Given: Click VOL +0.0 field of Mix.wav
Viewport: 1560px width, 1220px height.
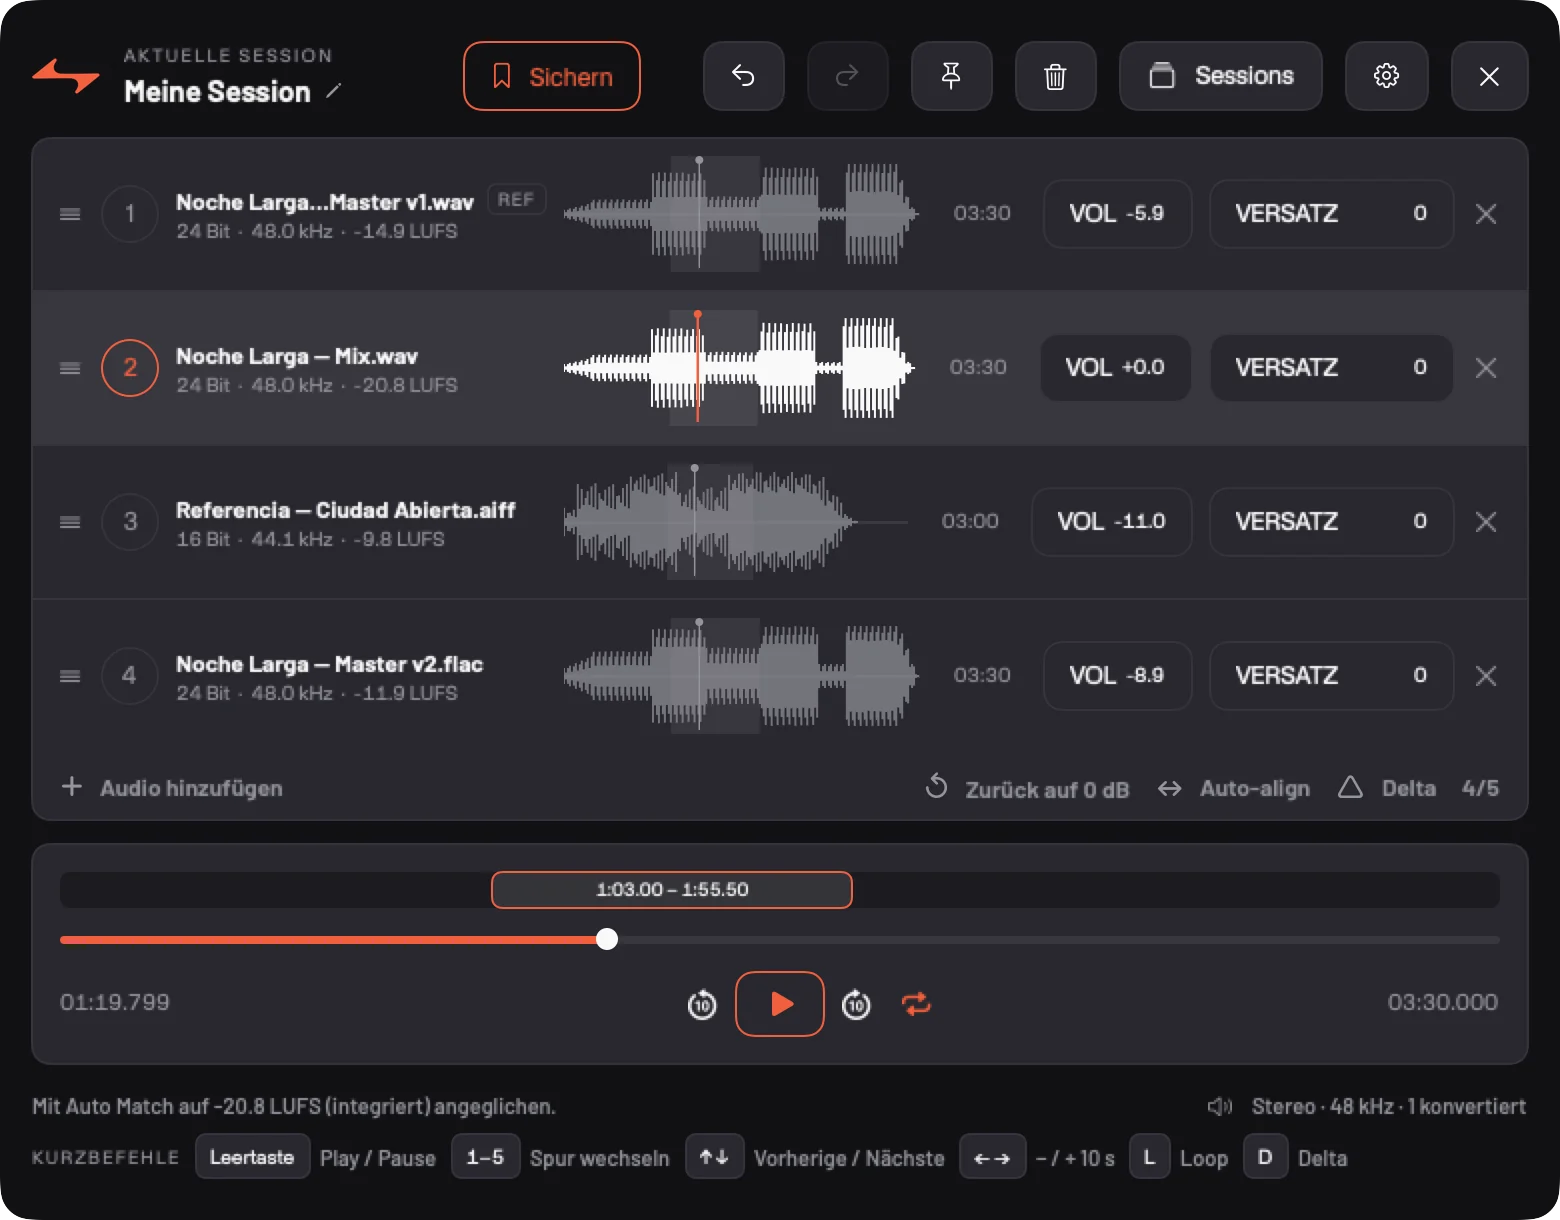Looking at the screenshot, I should pyautogui.click(x=1116, y=368).
